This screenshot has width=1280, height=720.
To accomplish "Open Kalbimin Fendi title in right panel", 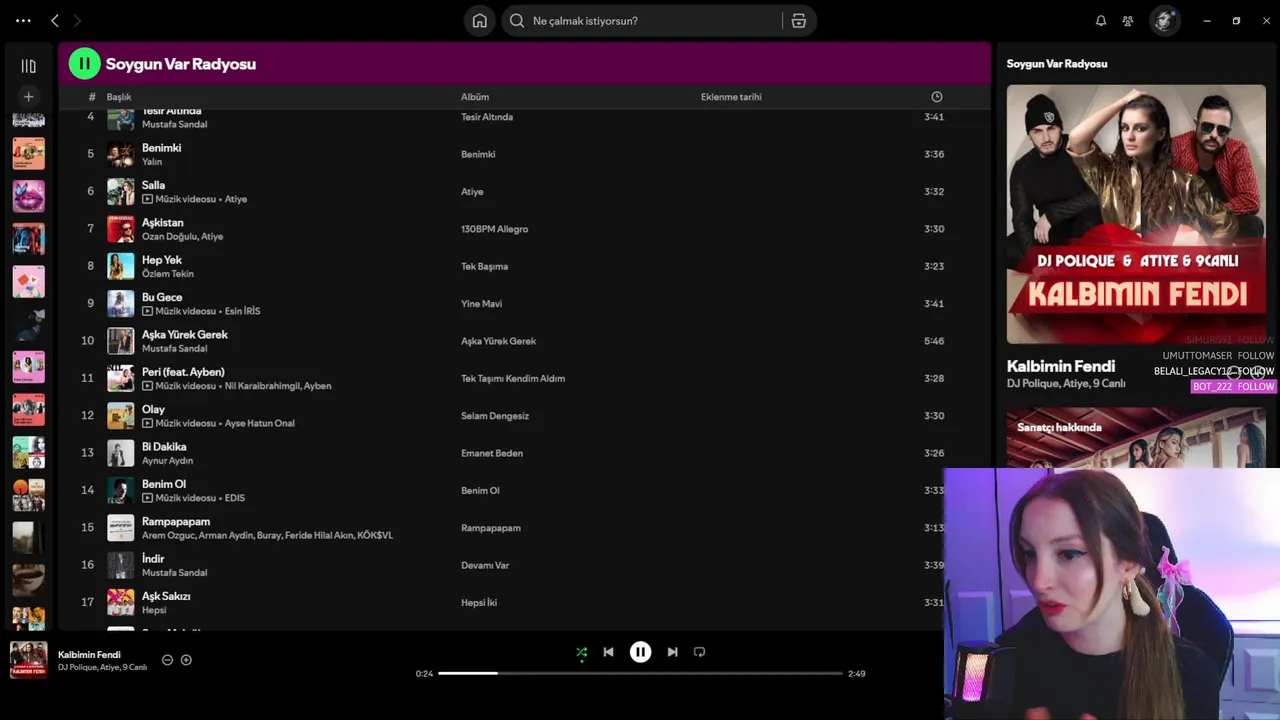I will point(1060,366).
